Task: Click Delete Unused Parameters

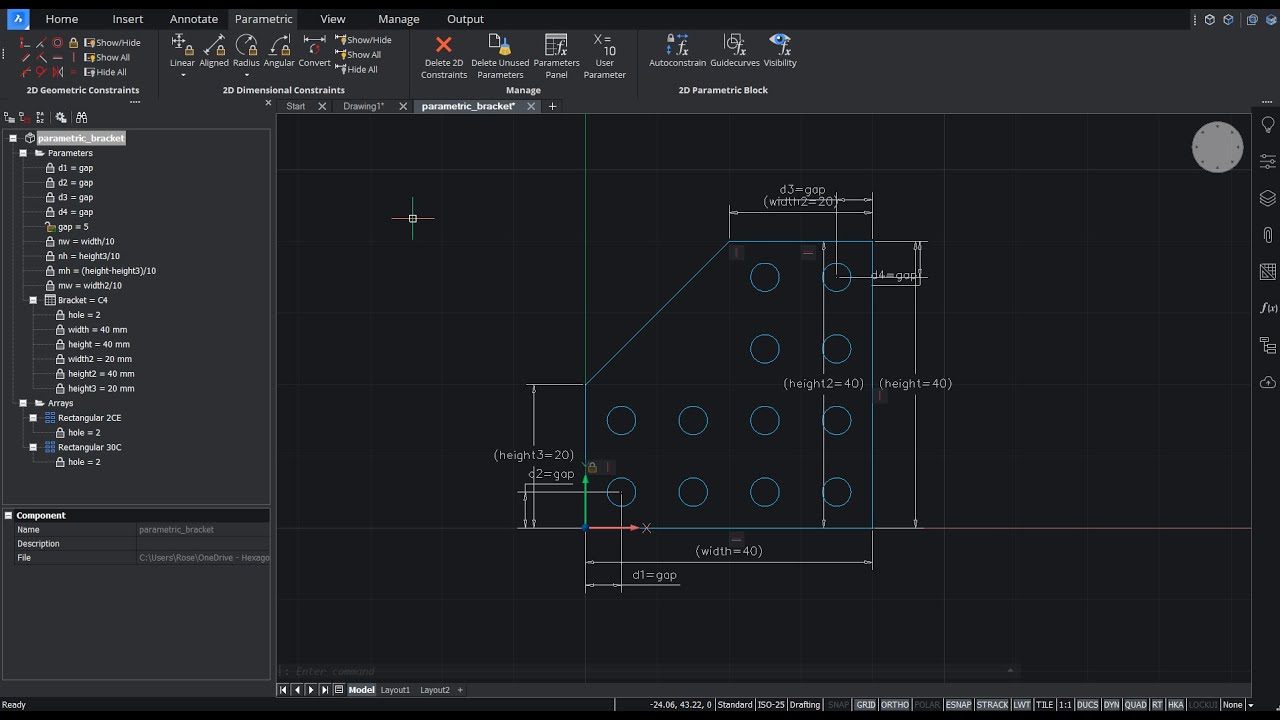Action: click(x=500, y=57)
